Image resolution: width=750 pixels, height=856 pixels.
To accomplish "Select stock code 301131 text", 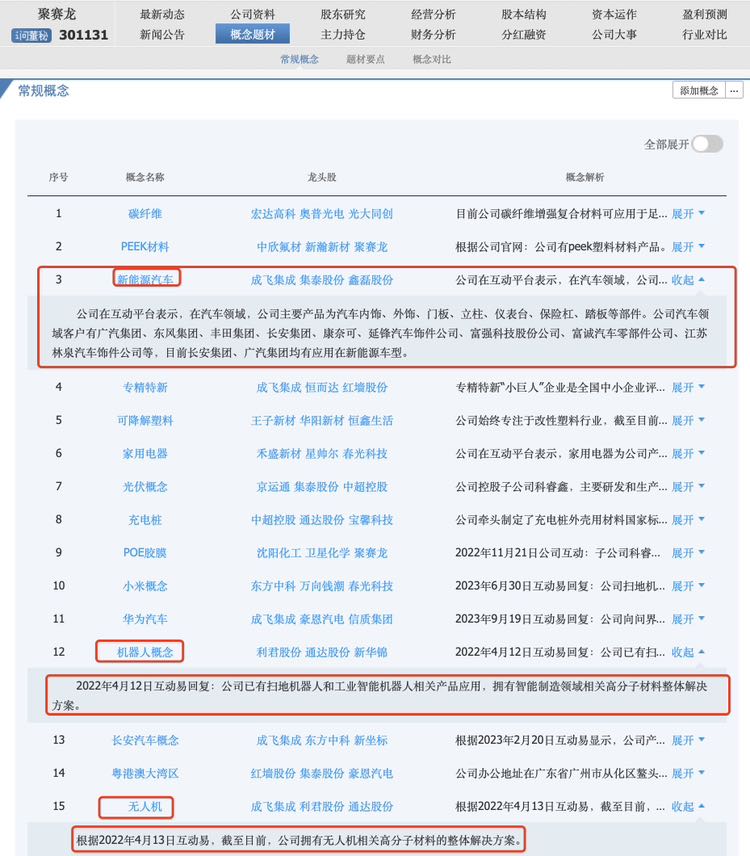I will pyautogui.click(x=84, y=35).
